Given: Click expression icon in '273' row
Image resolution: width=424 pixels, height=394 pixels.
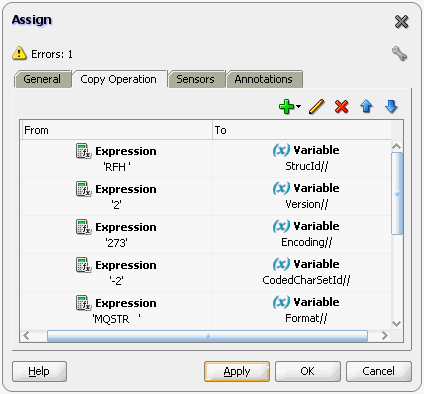Looking at the screenshot, I should 83,227.
